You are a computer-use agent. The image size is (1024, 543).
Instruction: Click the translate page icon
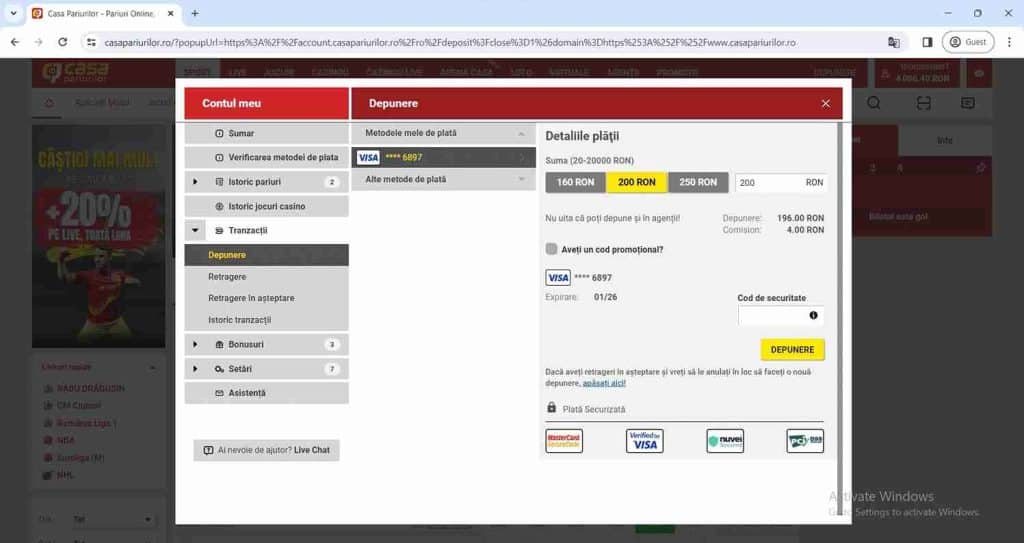pos(893,42)
